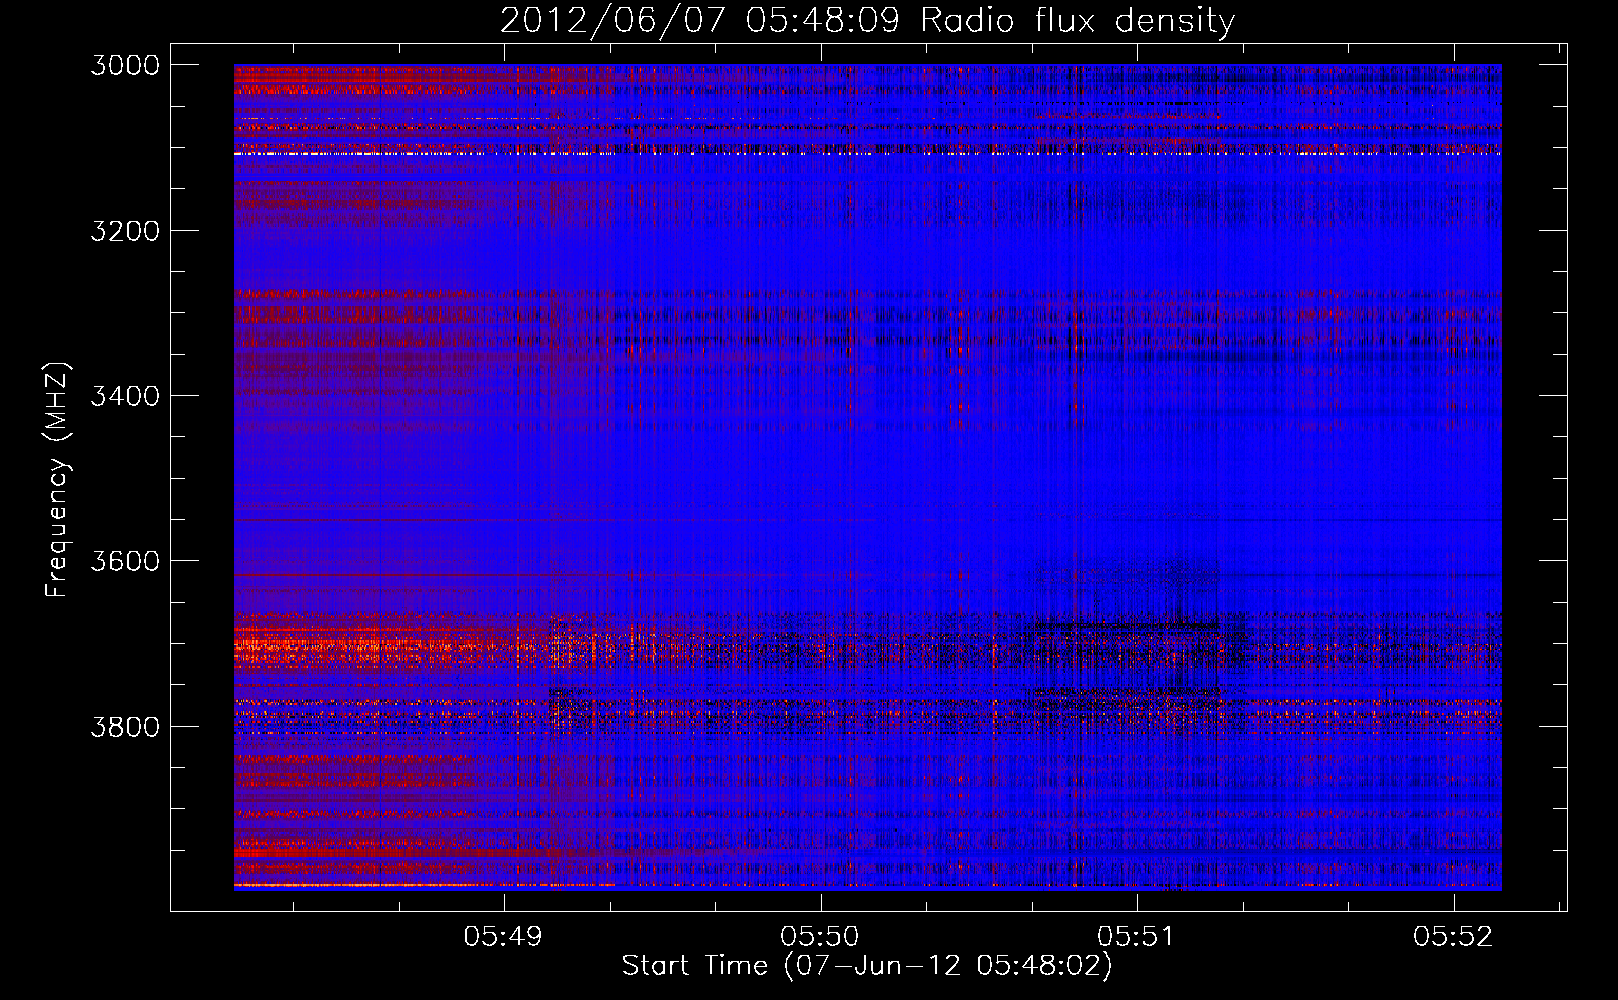Select the 3200 frequency tick label

[x=125, y=231]
